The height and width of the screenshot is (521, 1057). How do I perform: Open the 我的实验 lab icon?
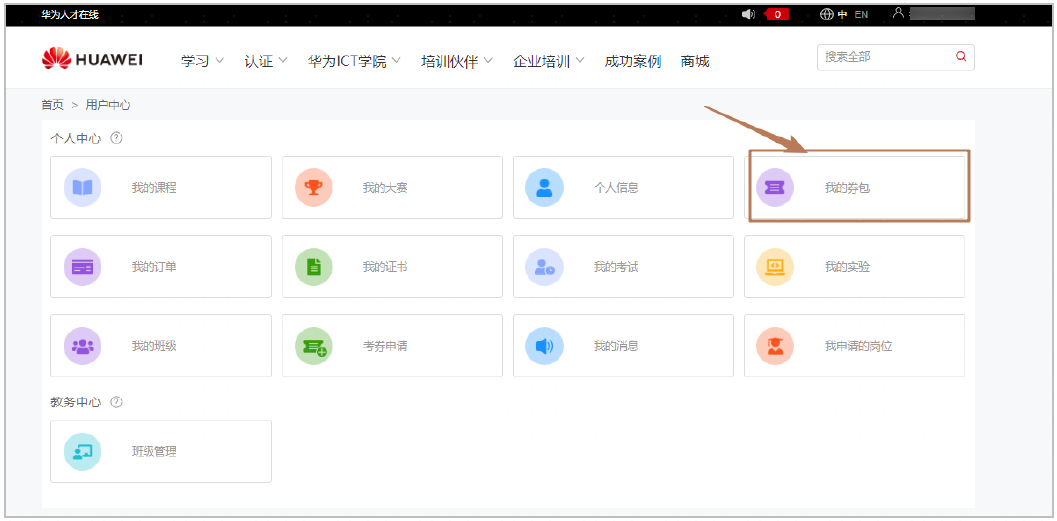(775, 267)
